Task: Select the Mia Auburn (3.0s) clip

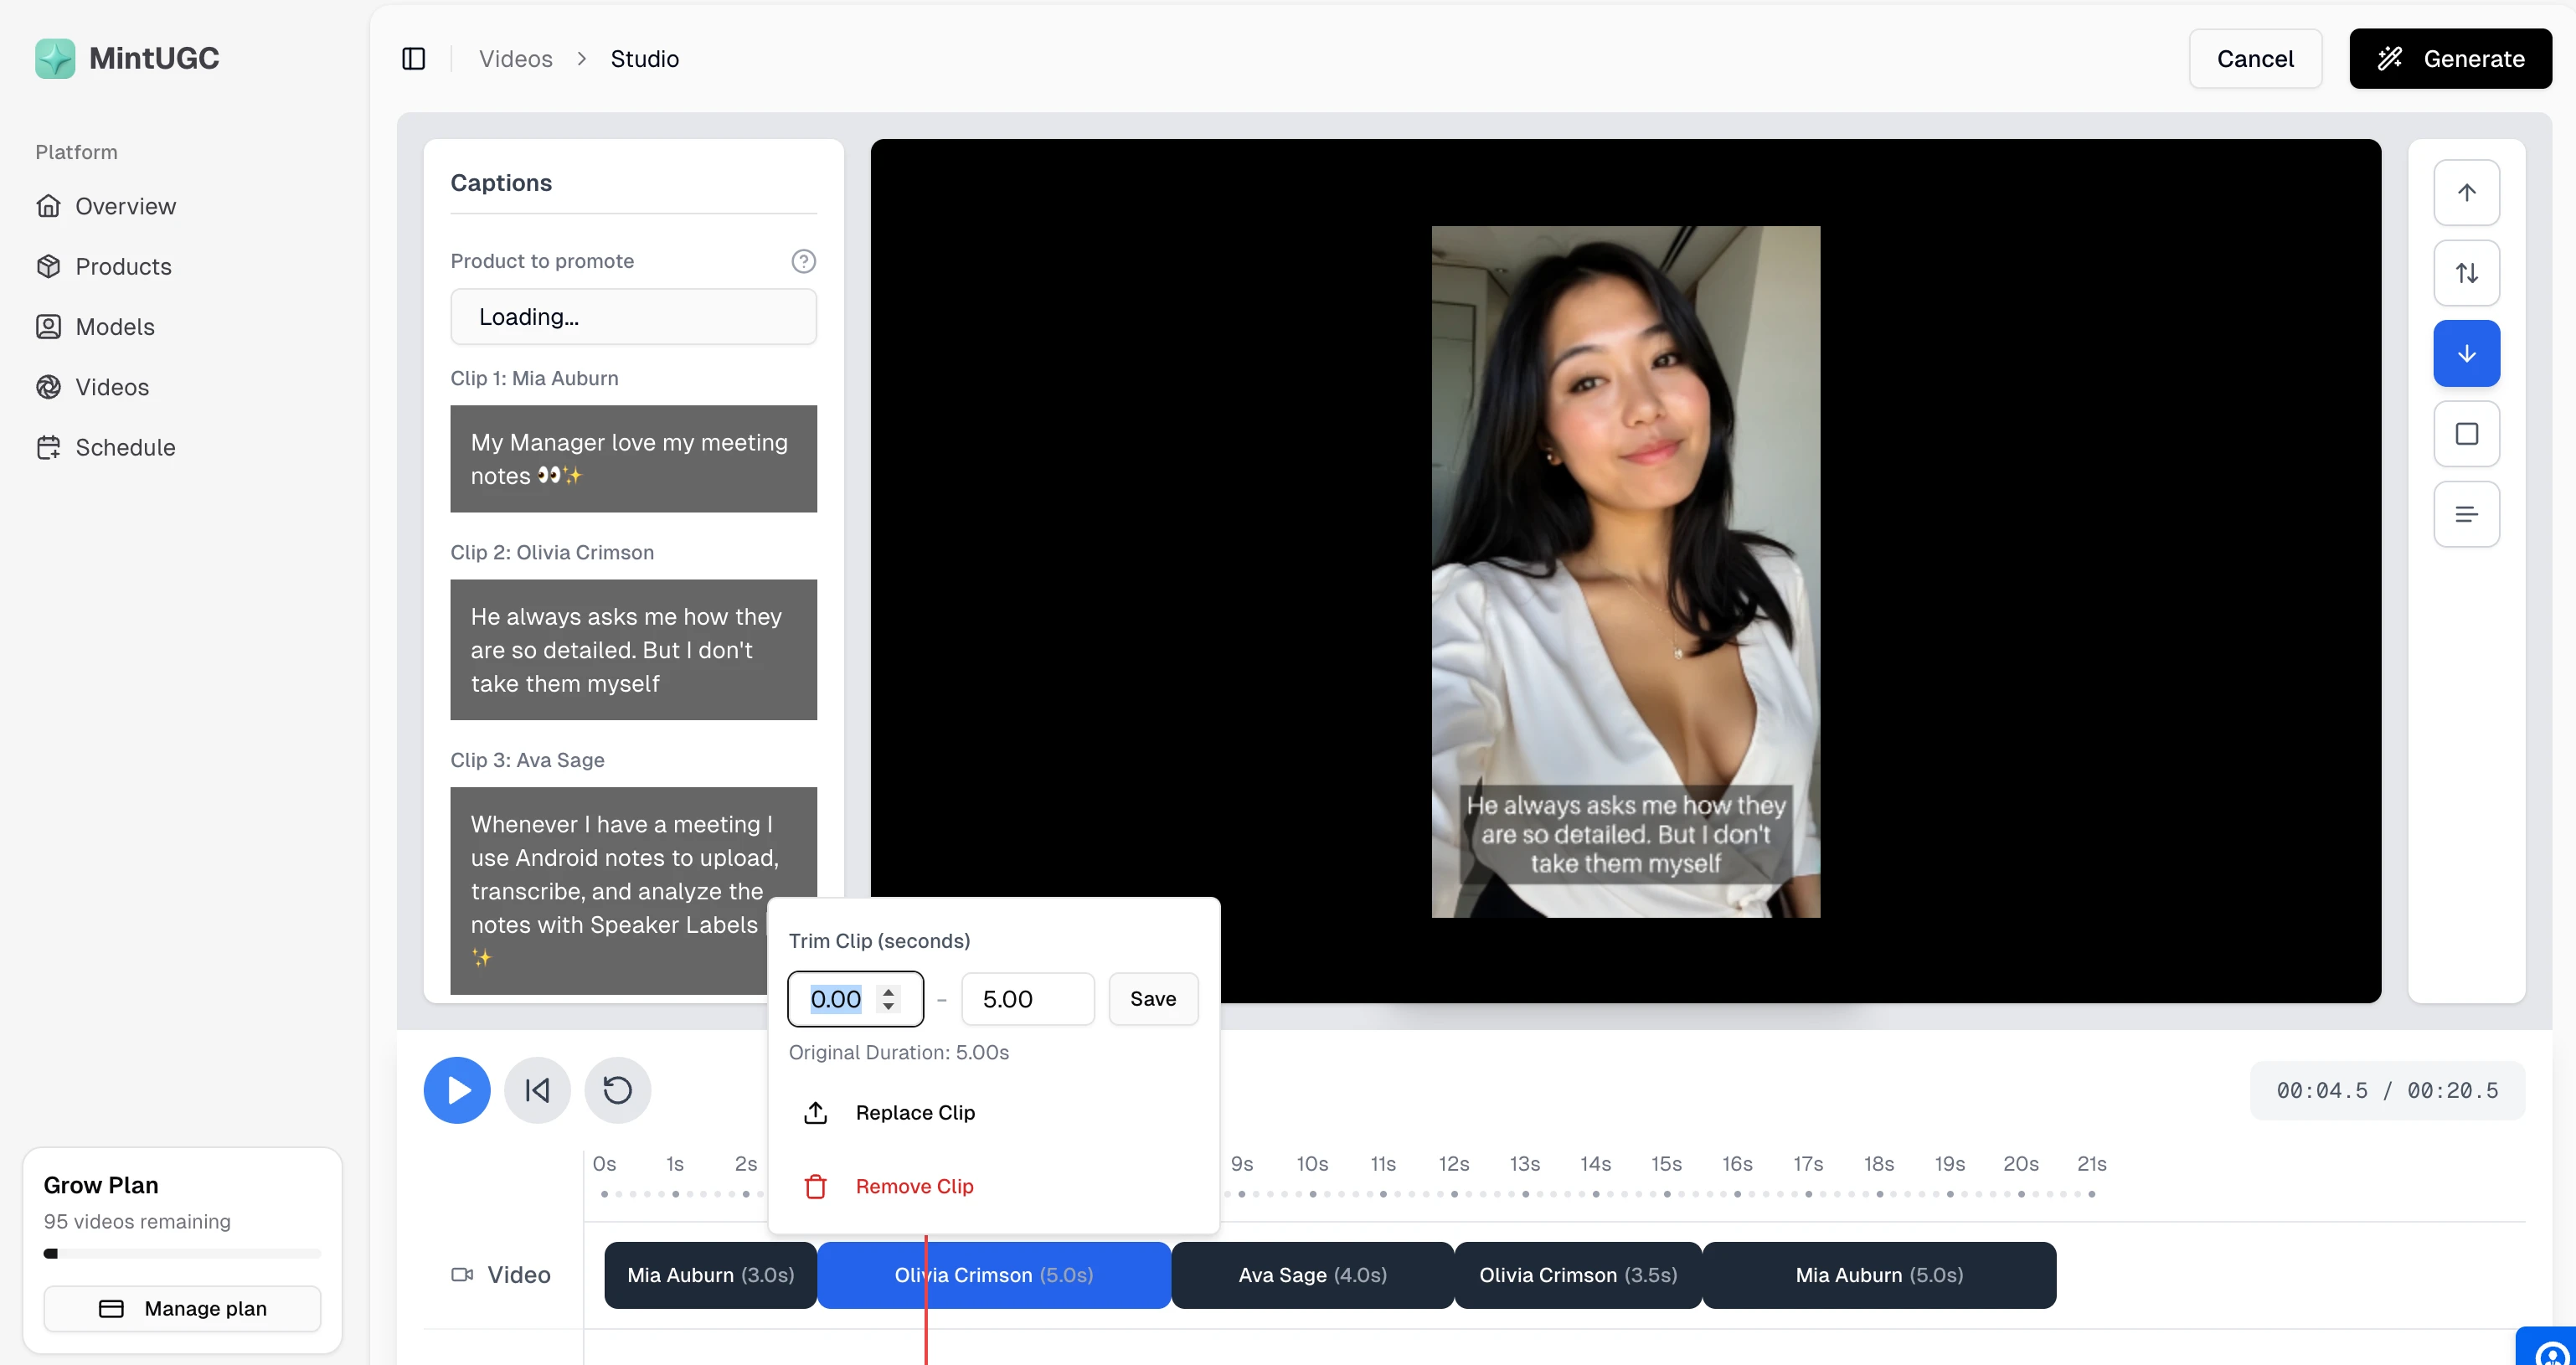Action: tap(710, 1276)
